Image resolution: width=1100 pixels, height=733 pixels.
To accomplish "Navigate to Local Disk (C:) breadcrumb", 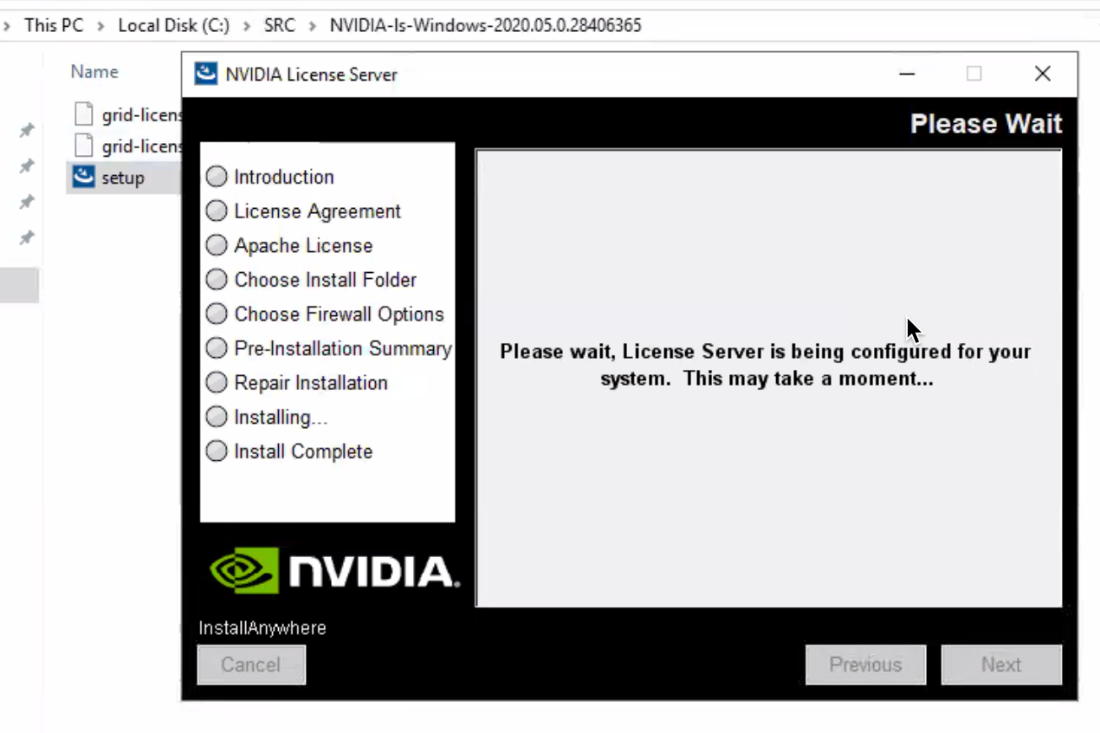I will (174, 25).
